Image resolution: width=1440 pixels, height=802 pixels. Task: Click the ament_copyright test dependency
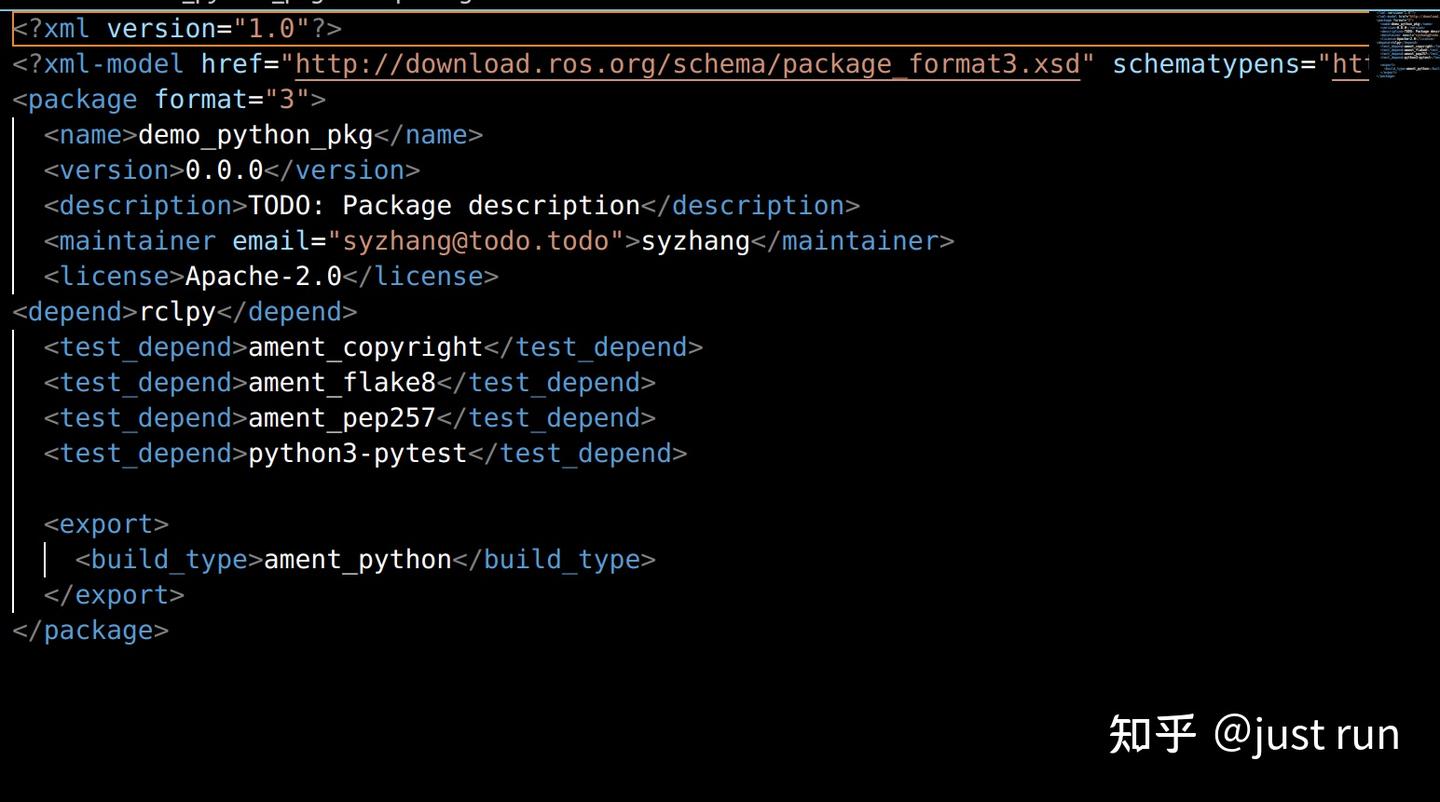coord(365,348)
